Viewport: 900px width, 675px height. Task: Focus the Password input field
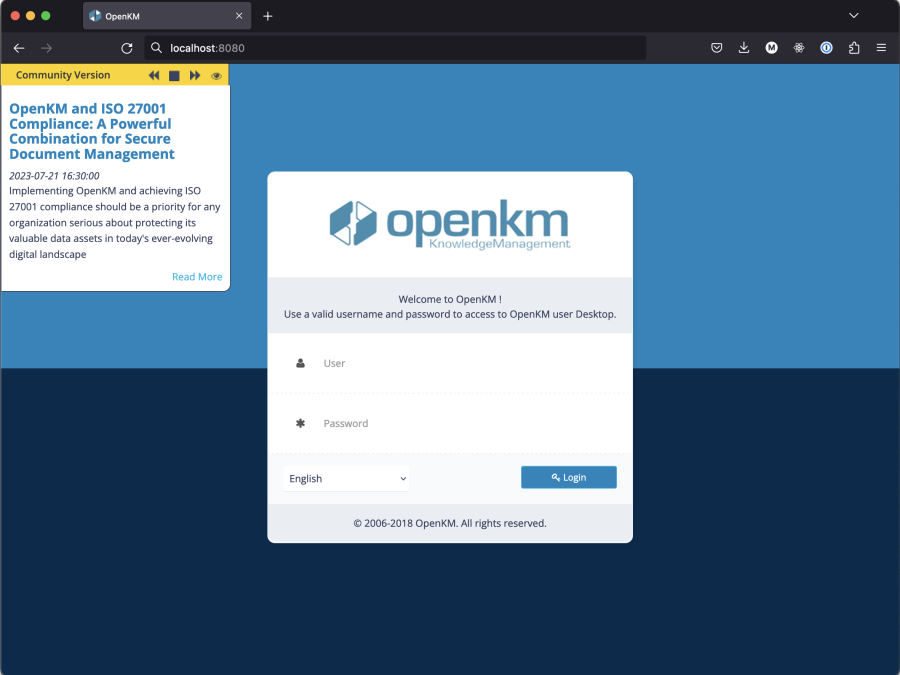click(x=450, y=424)
